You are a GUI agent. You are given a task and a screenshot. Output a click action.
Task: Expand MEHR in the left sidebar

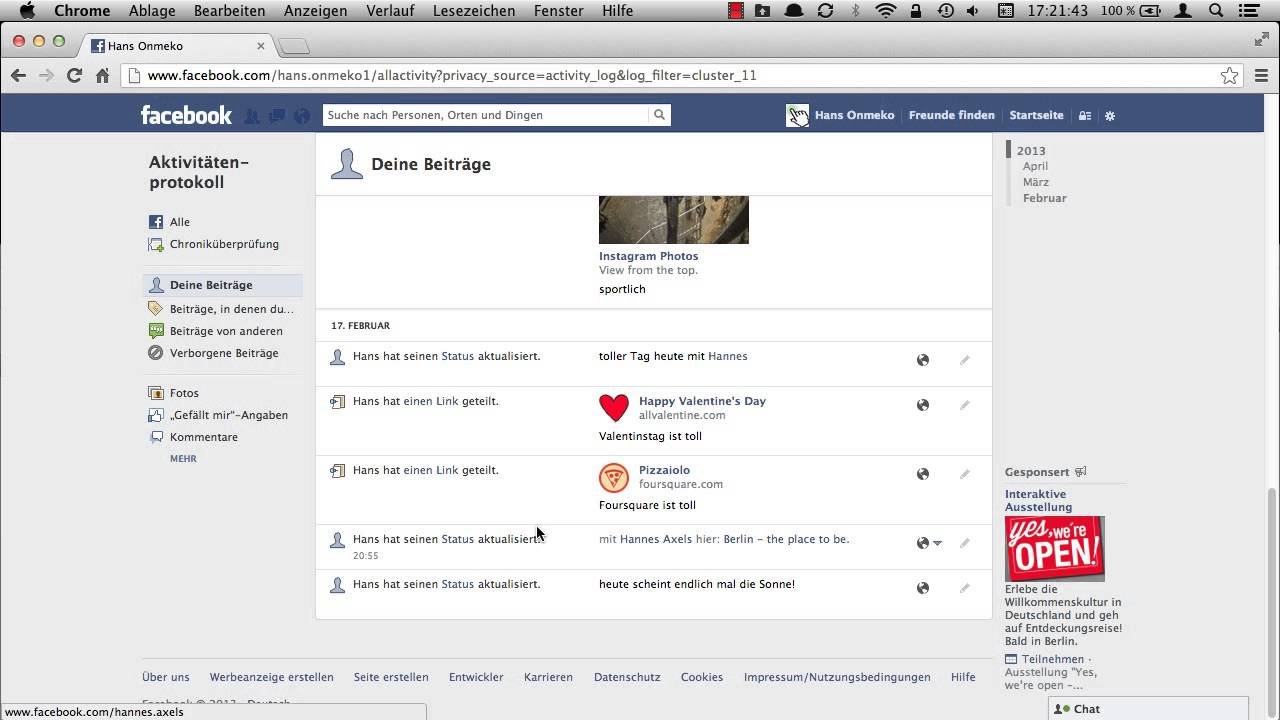(183, 458)
